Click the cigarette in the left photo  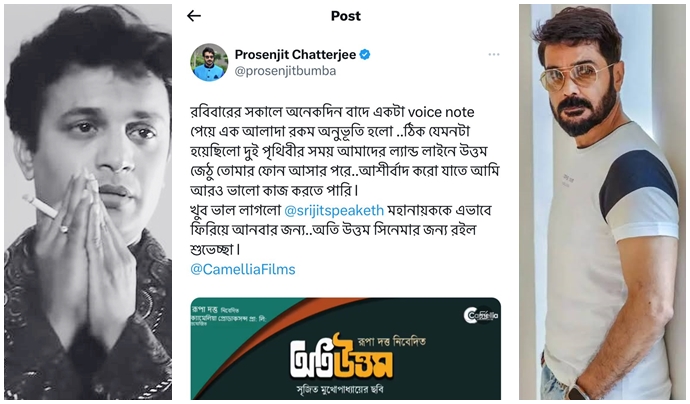pos(40,206)
